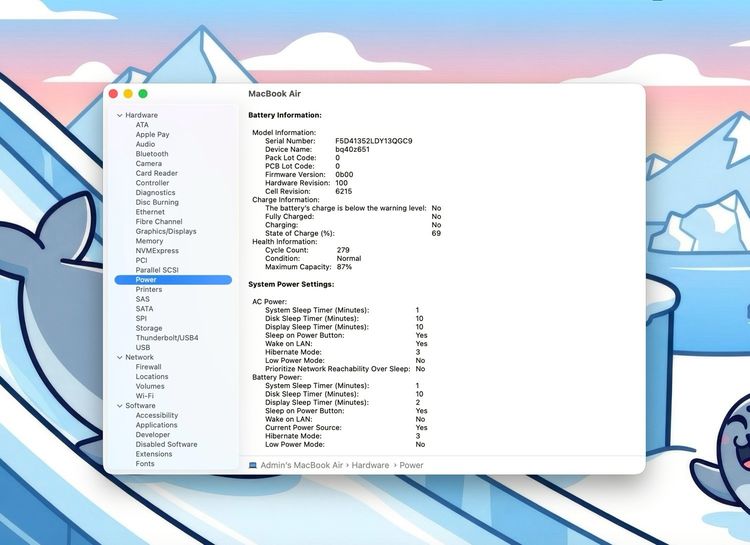
Task: Select Ethernet in the sidebar
Action: tap(150, 211)
